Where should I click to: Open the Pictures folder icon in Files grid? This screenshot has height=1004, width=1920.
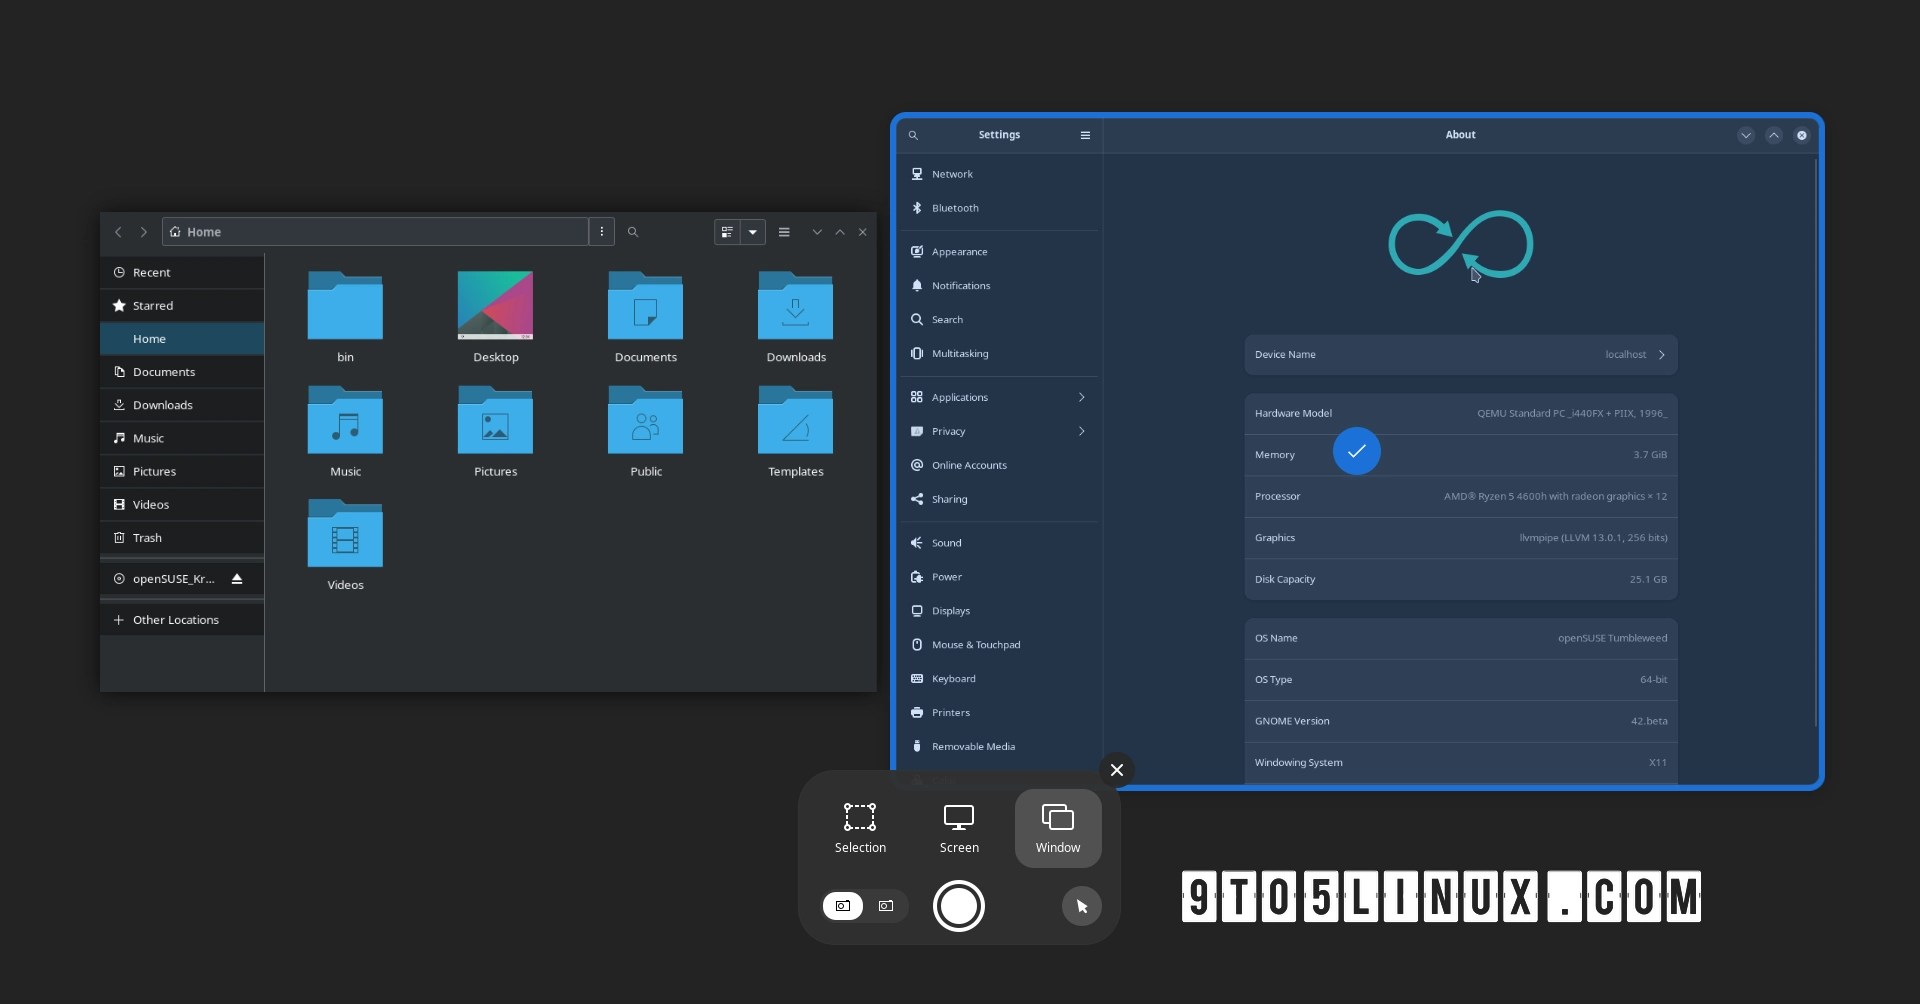tap(495, 420)
